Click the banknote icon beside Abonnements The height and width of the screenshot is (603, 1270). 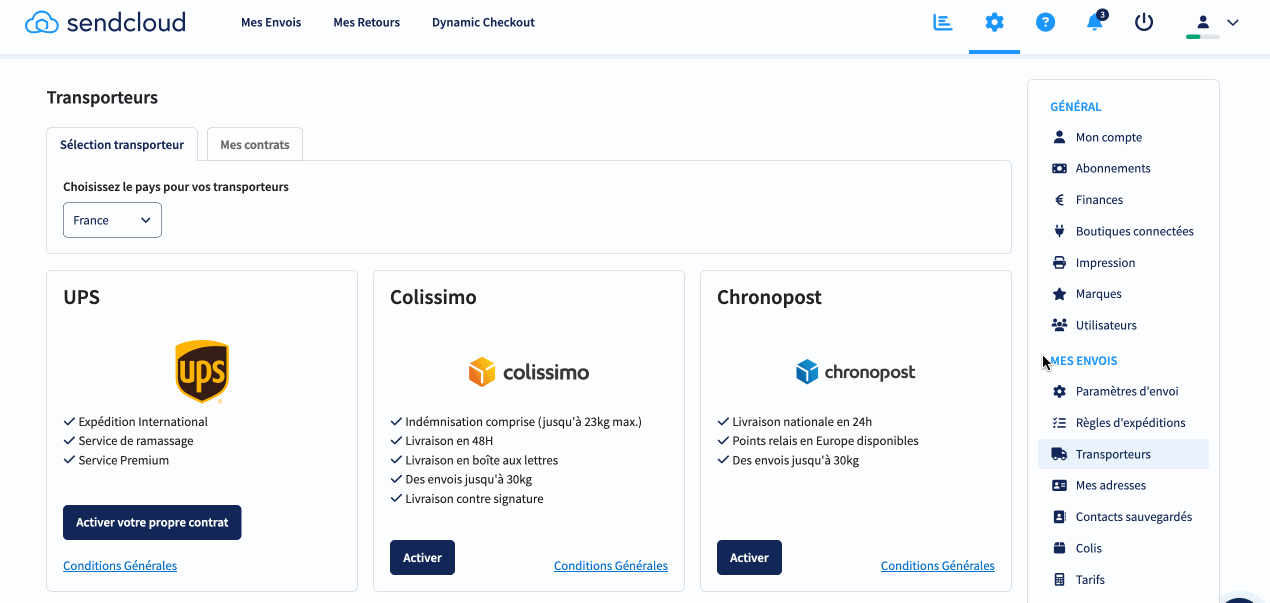1060,168
